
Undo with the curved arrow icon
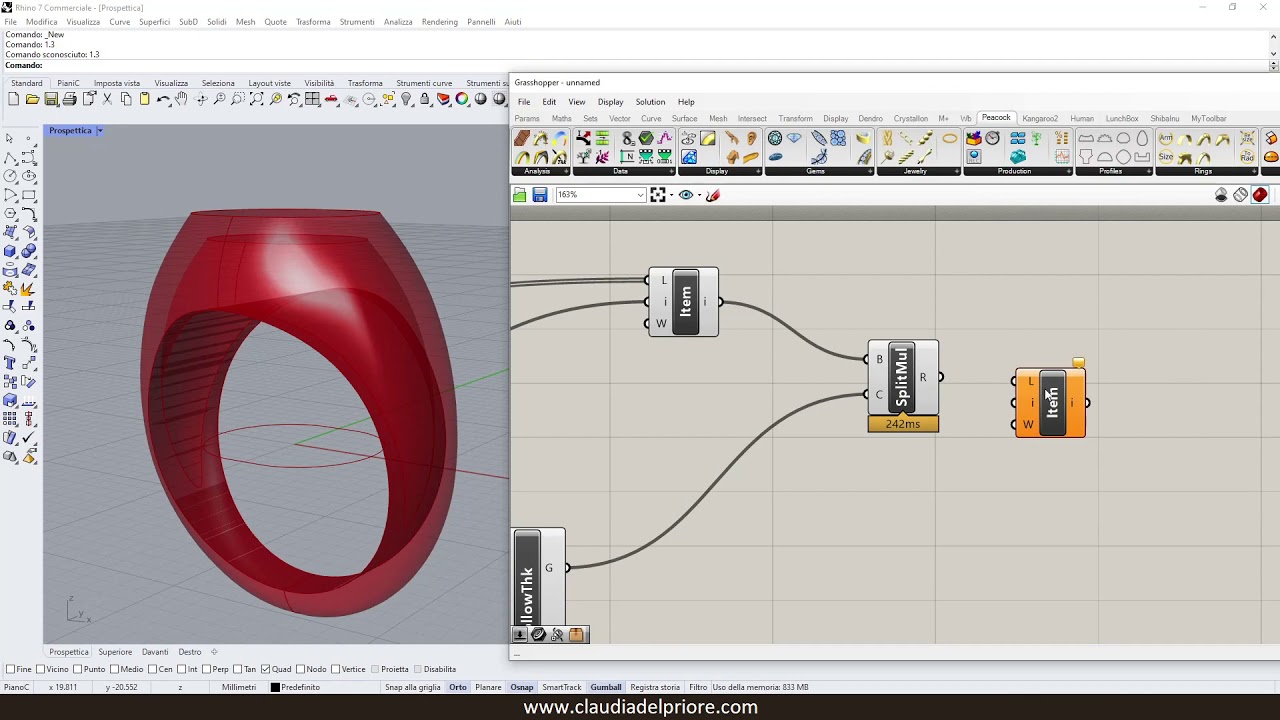point(163,99)
